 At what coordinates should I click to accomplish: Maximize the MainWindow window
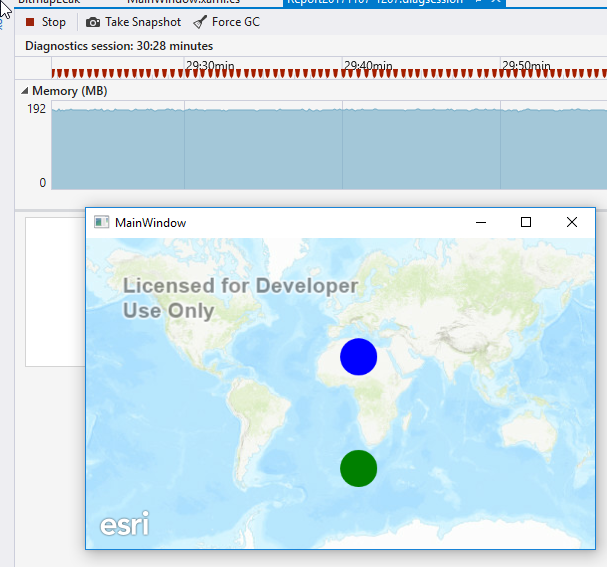(526, 222)
